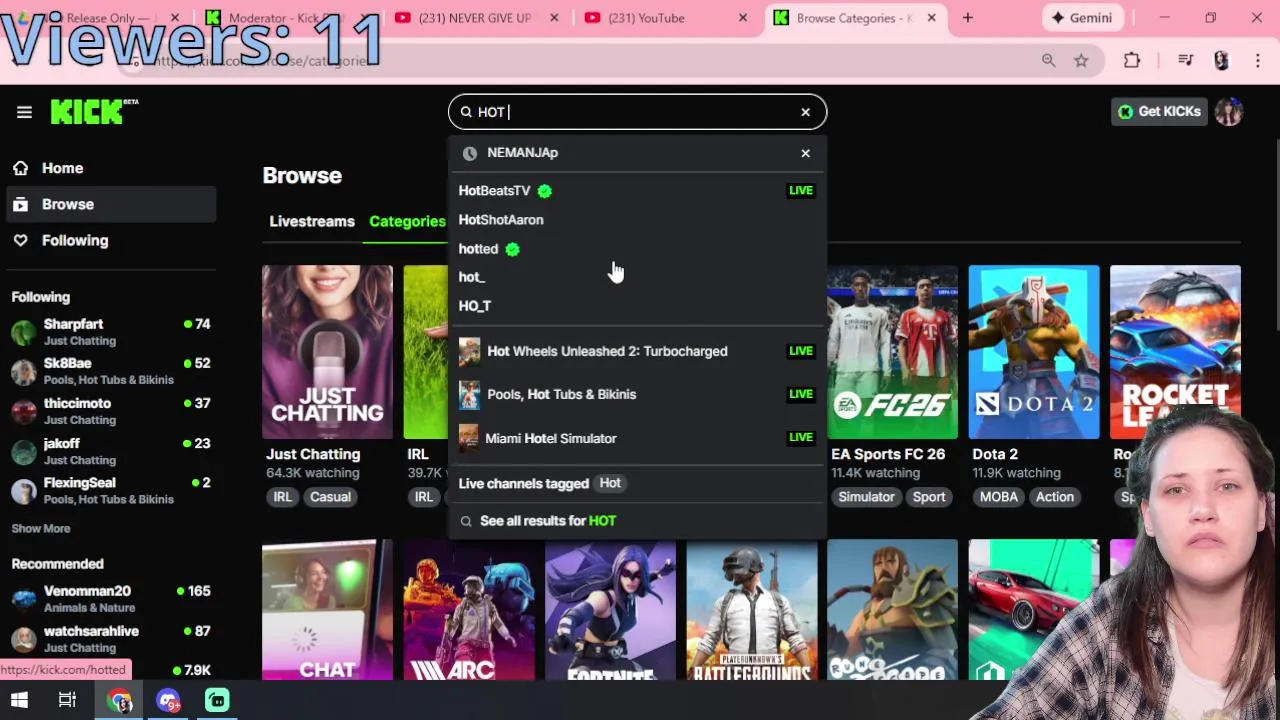Open the ARC Raiders category thumbnail

pos(469,610)
